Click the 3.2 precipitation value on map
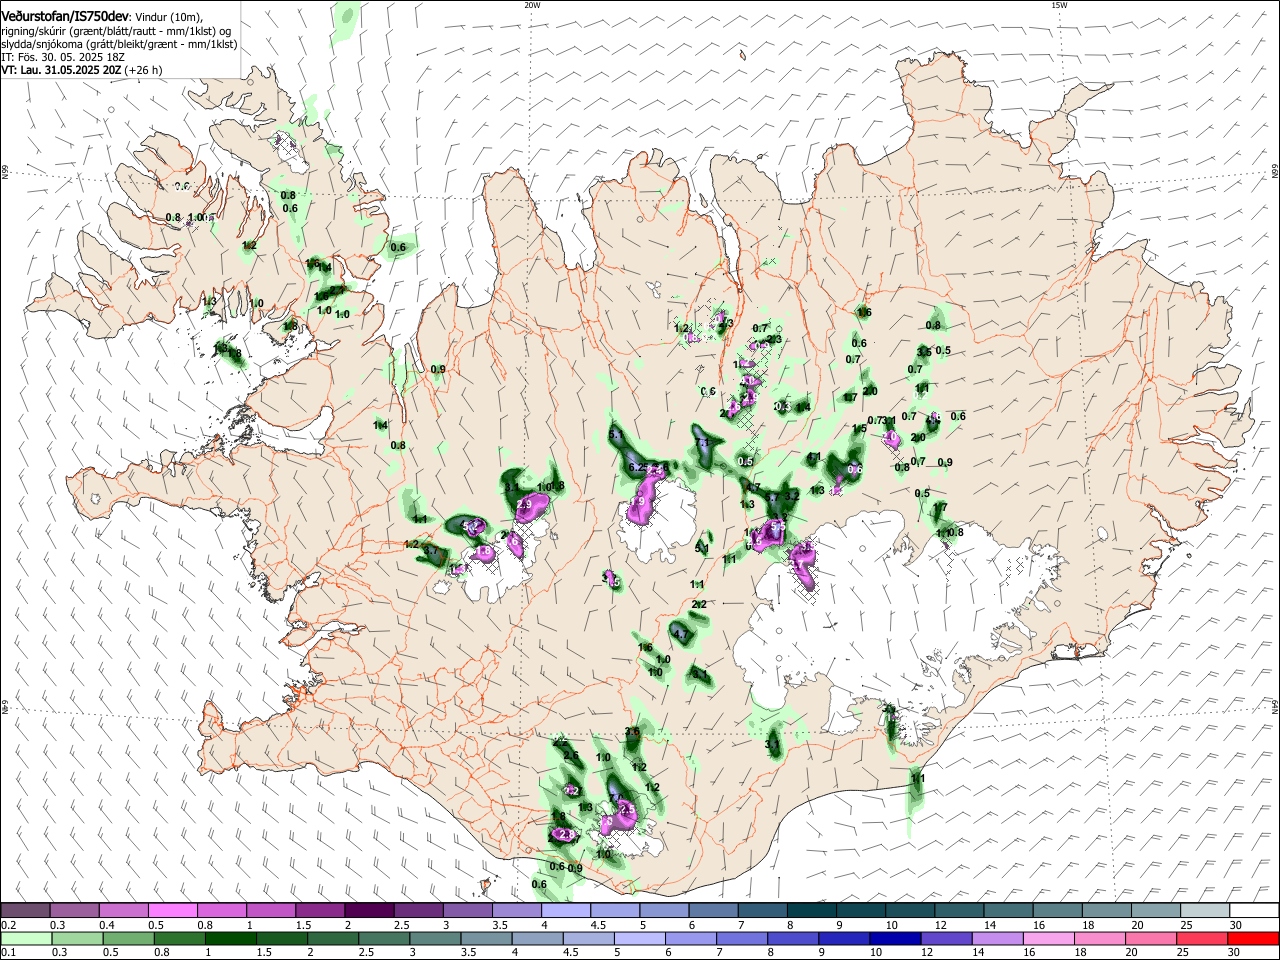 pos(792,495)
